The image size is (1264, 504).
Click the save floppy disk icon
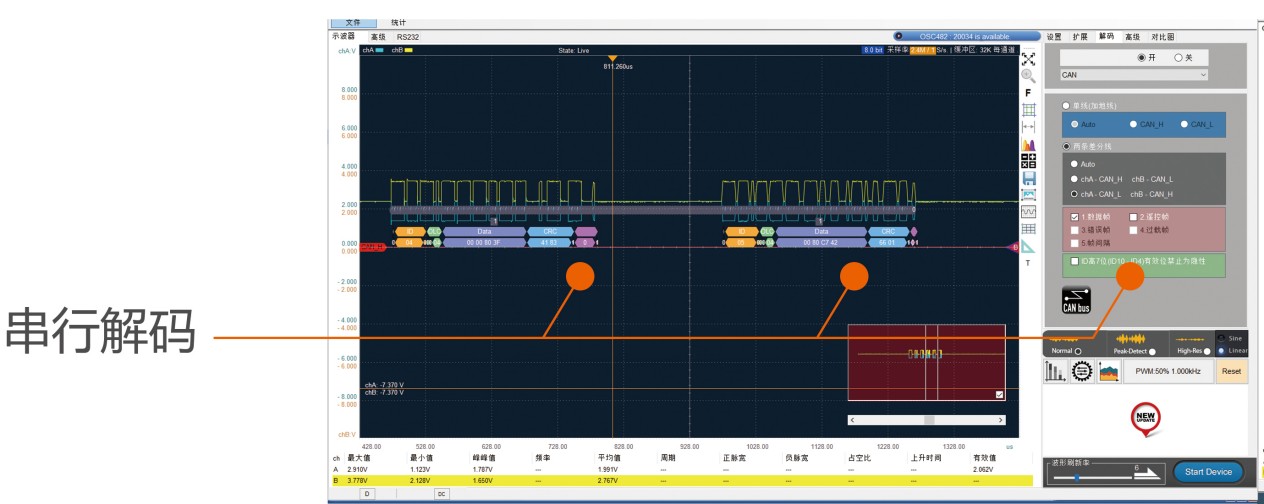[x=1027, y=178]
